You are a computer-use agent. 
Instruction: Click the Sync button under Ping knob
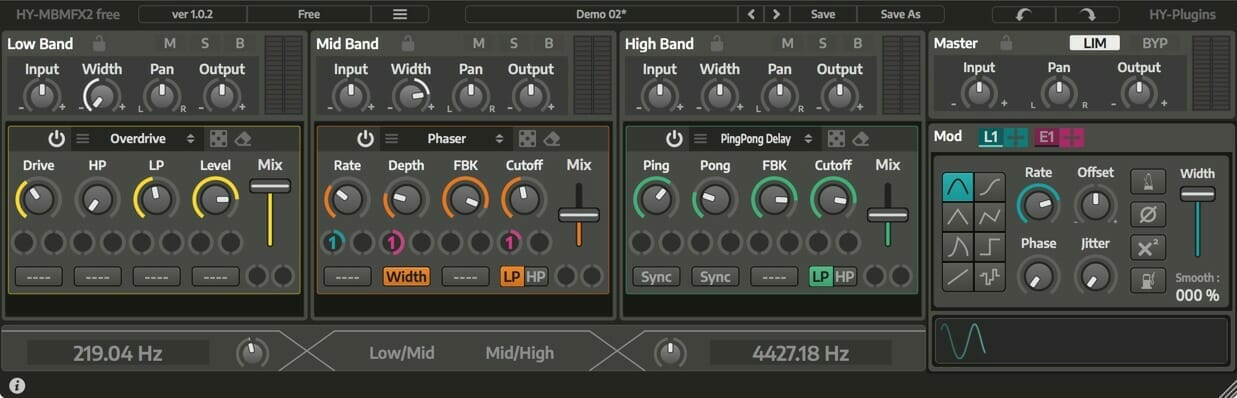pos(656,277)
